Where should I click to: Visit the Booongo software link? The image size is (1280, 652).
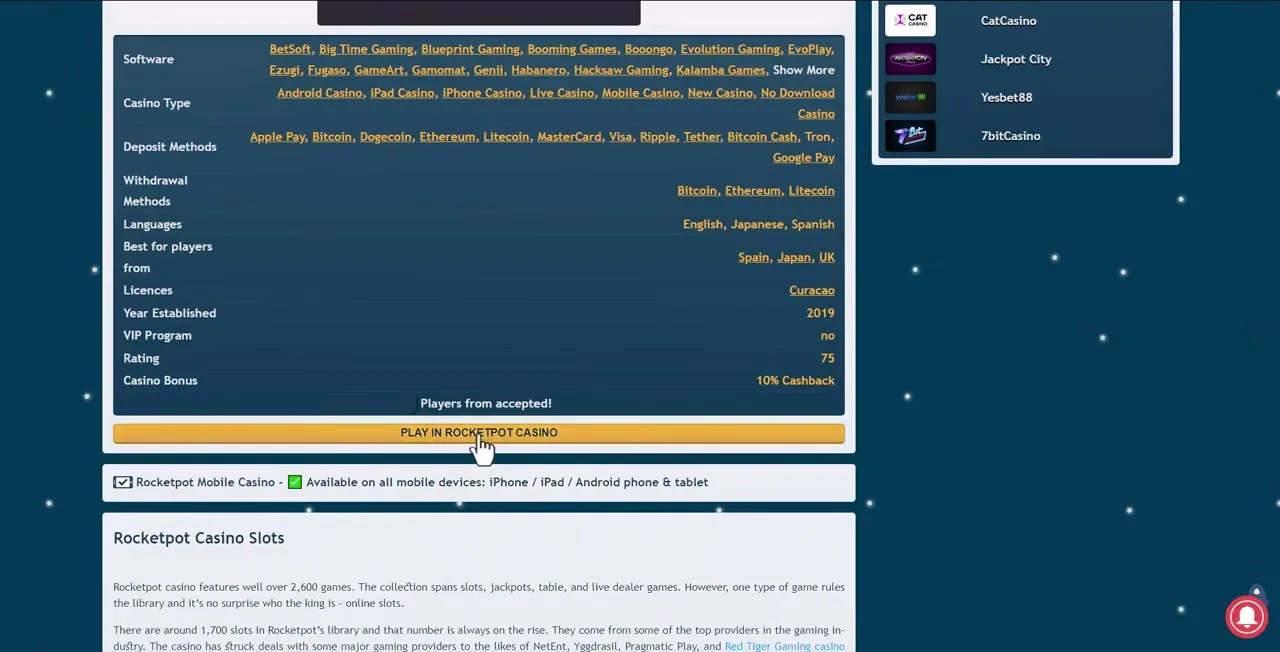[x=648, y=49]
